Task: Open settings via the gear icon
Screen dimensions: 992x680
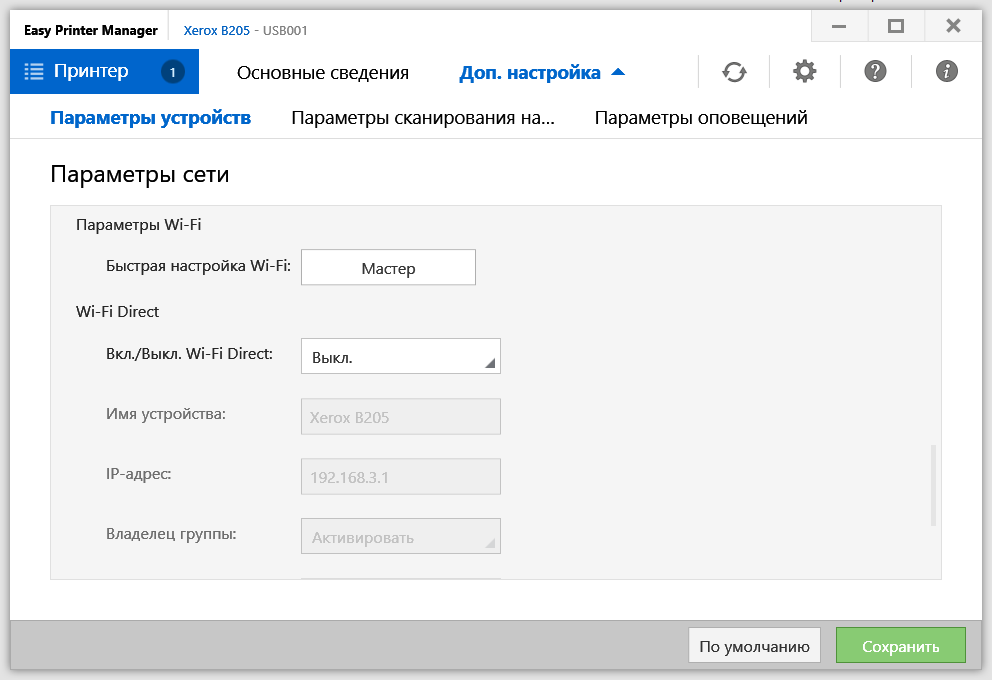Action: pyautogui.click(x=804, y=72)
